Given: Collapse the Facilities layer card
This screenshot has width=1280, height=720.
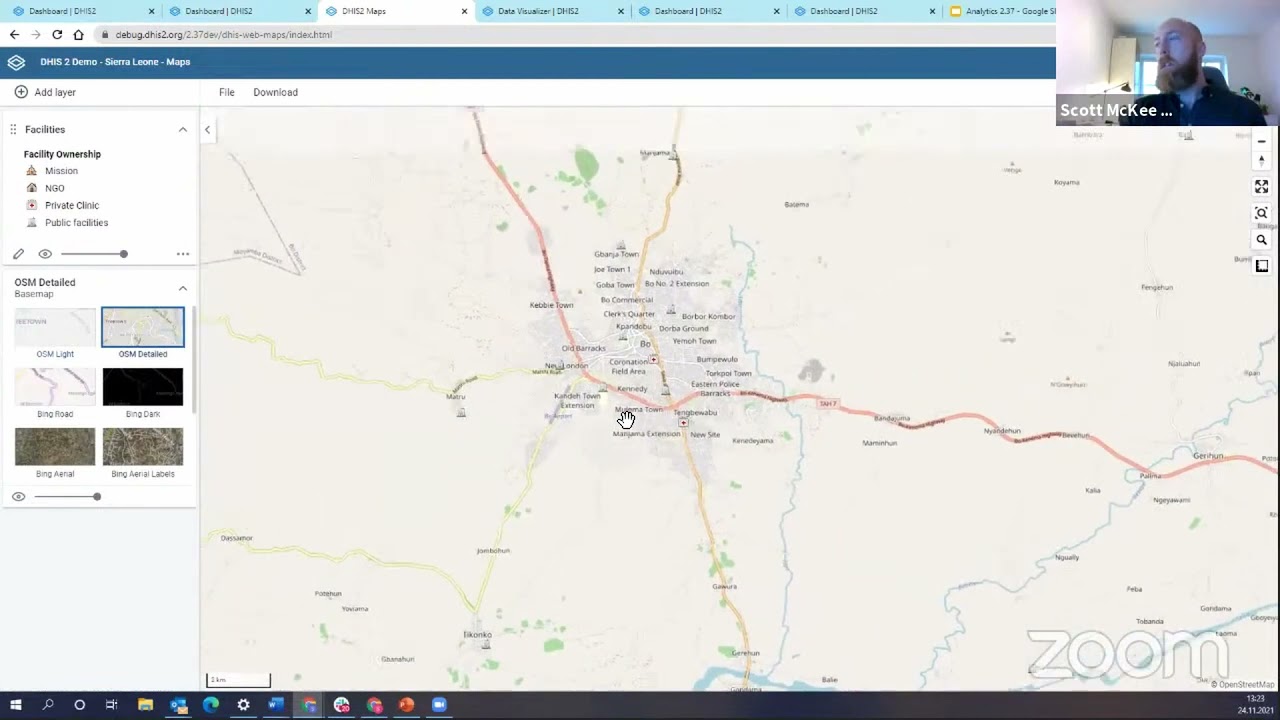Looking at the screenshot, I should (183, 130).
